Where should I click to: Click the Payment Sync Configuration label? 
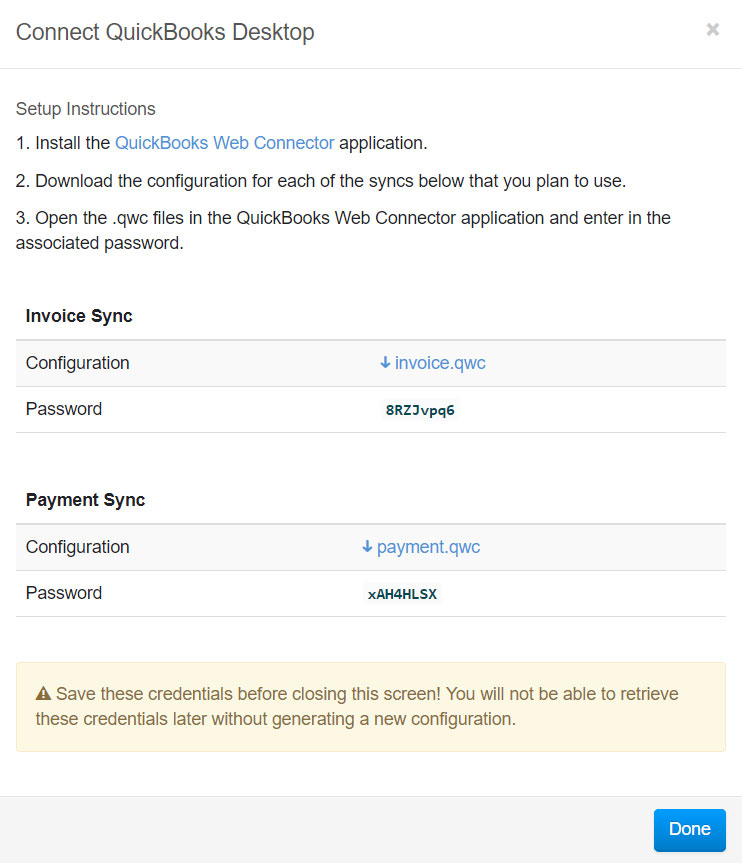pyautogui.click(x=78, y=547)
